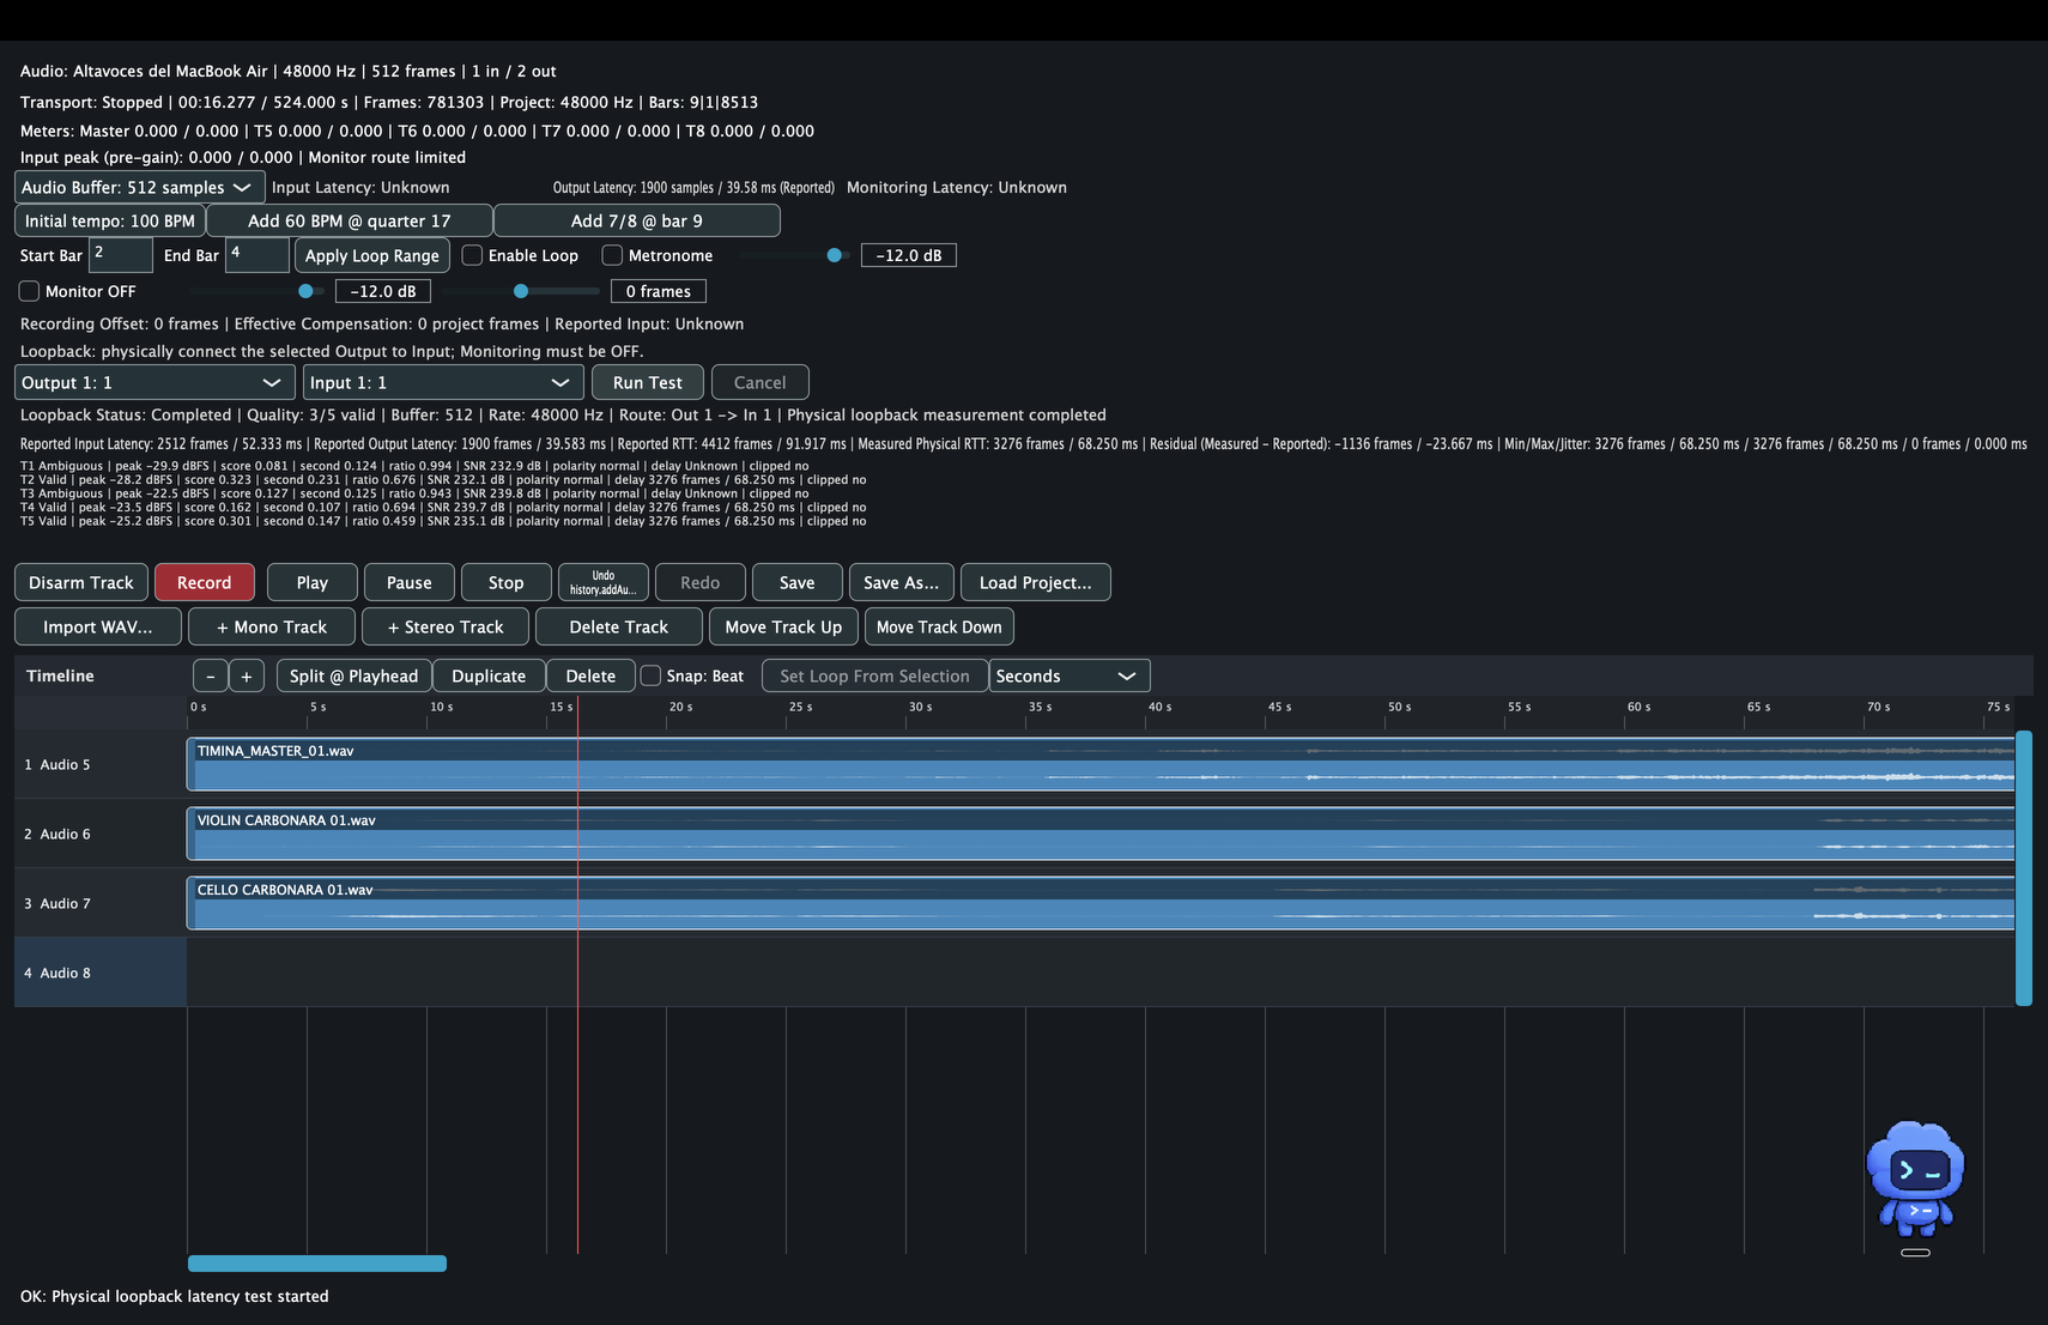Select the VIOLIN CARBONARA 01.wav clip
Image resolution: width=2048 pixels, height=1325 pixels.
1100,834
